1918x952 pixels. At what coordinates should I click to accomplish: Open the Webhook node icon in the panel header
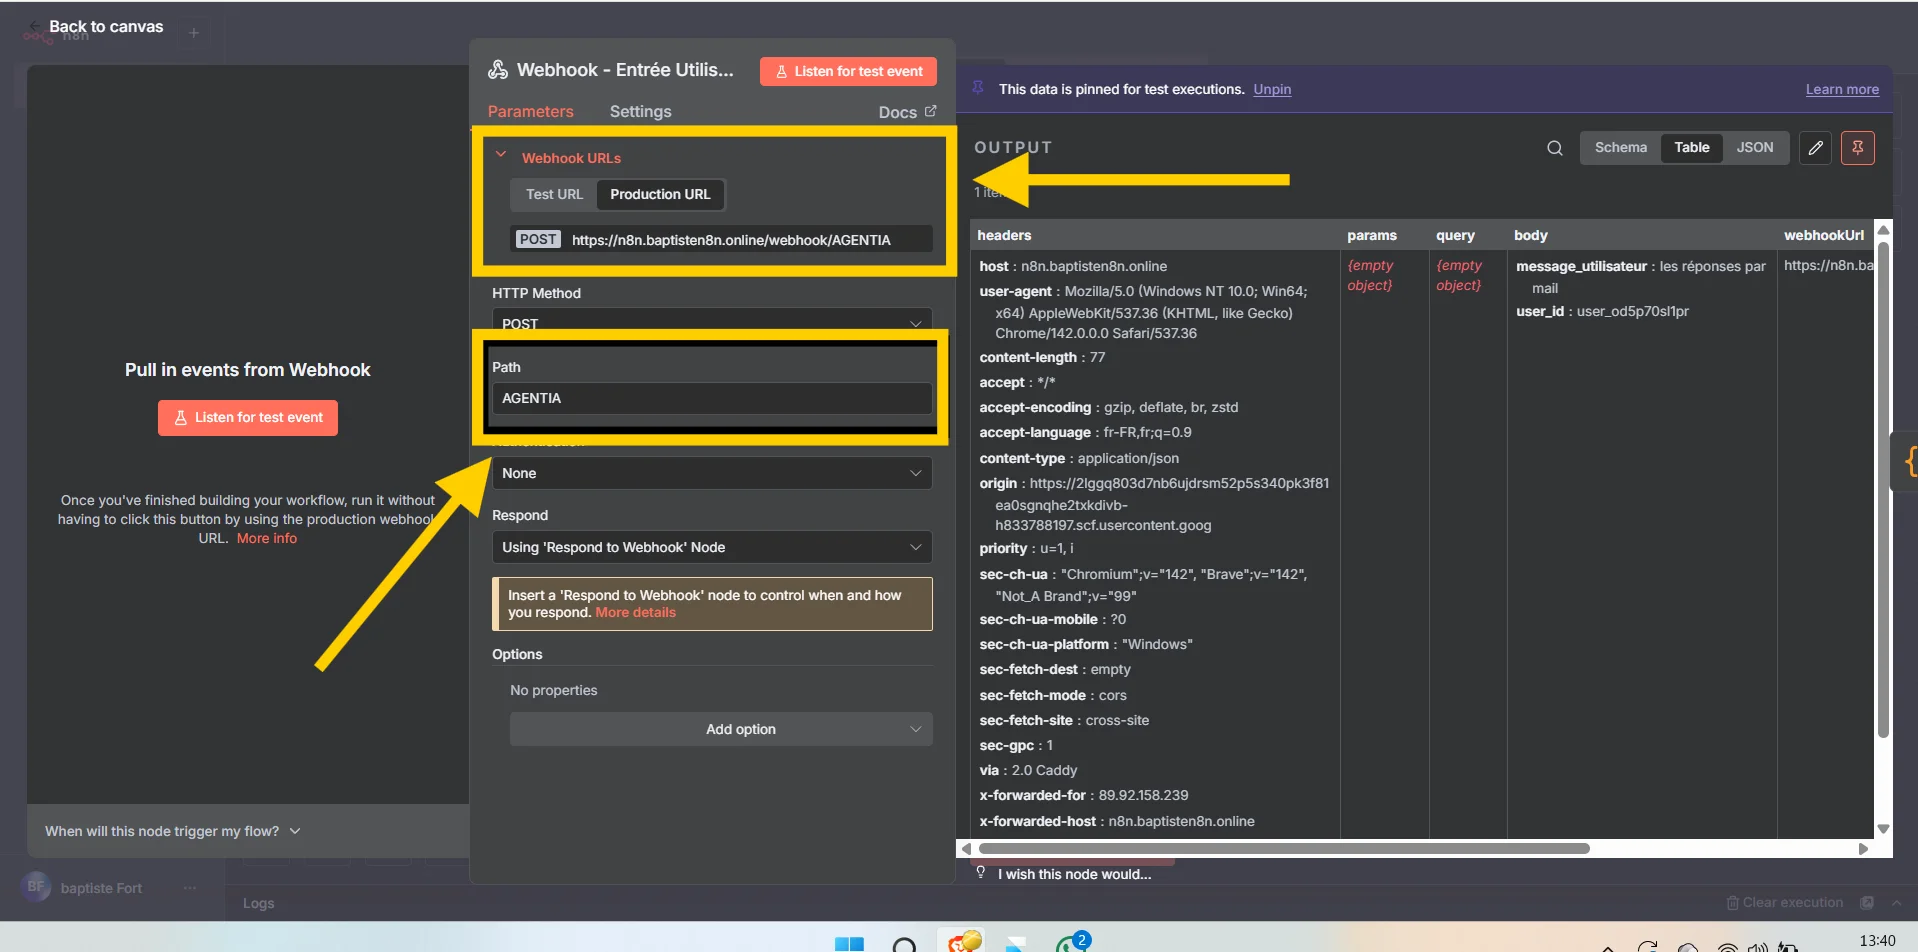tap(498, 69)
